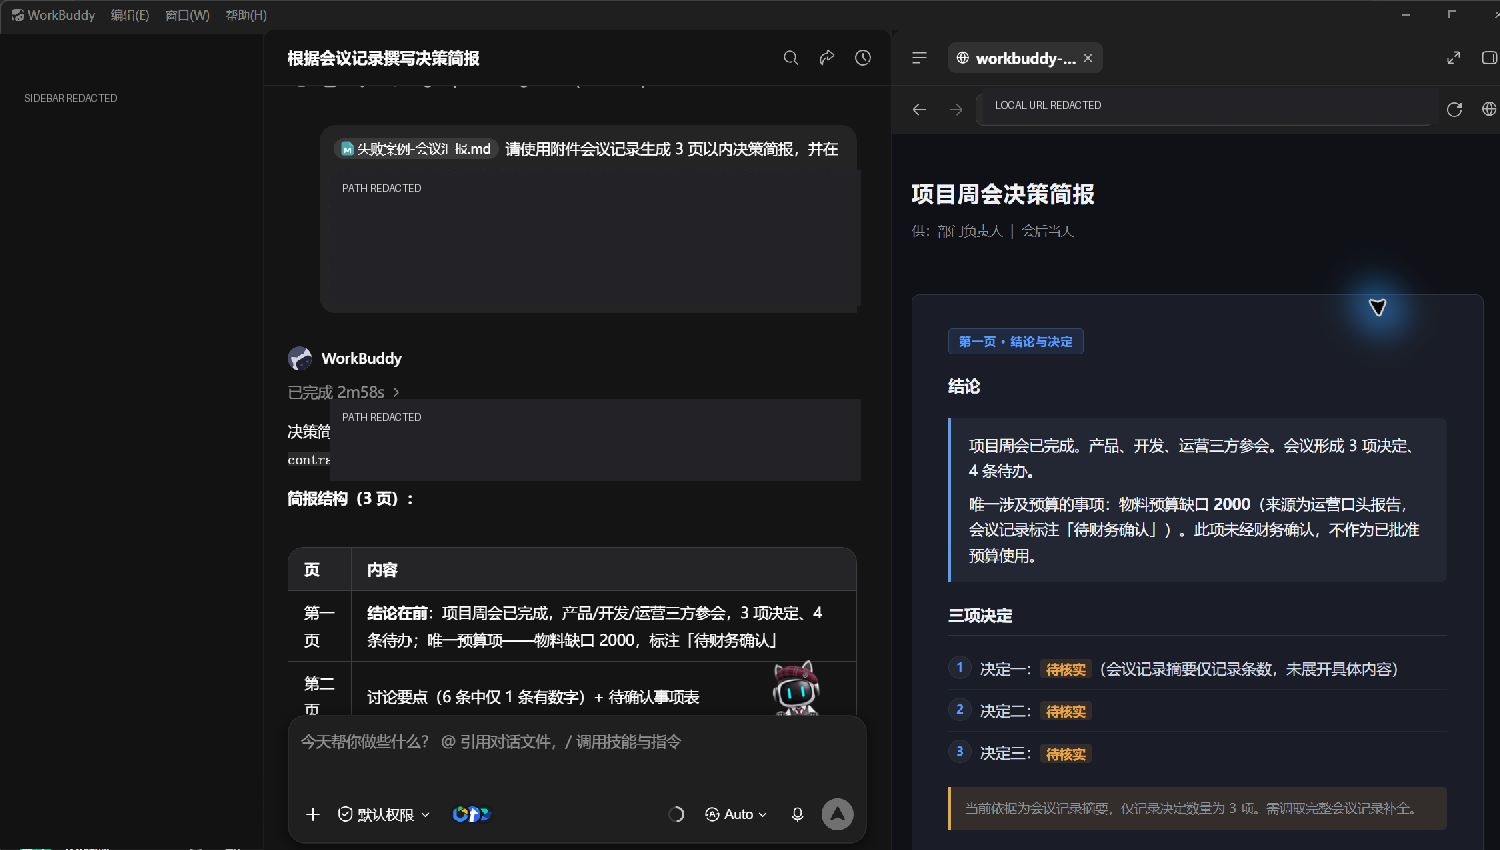
Task: Click the 三项决定 section heading
Action: pos(980,616)
